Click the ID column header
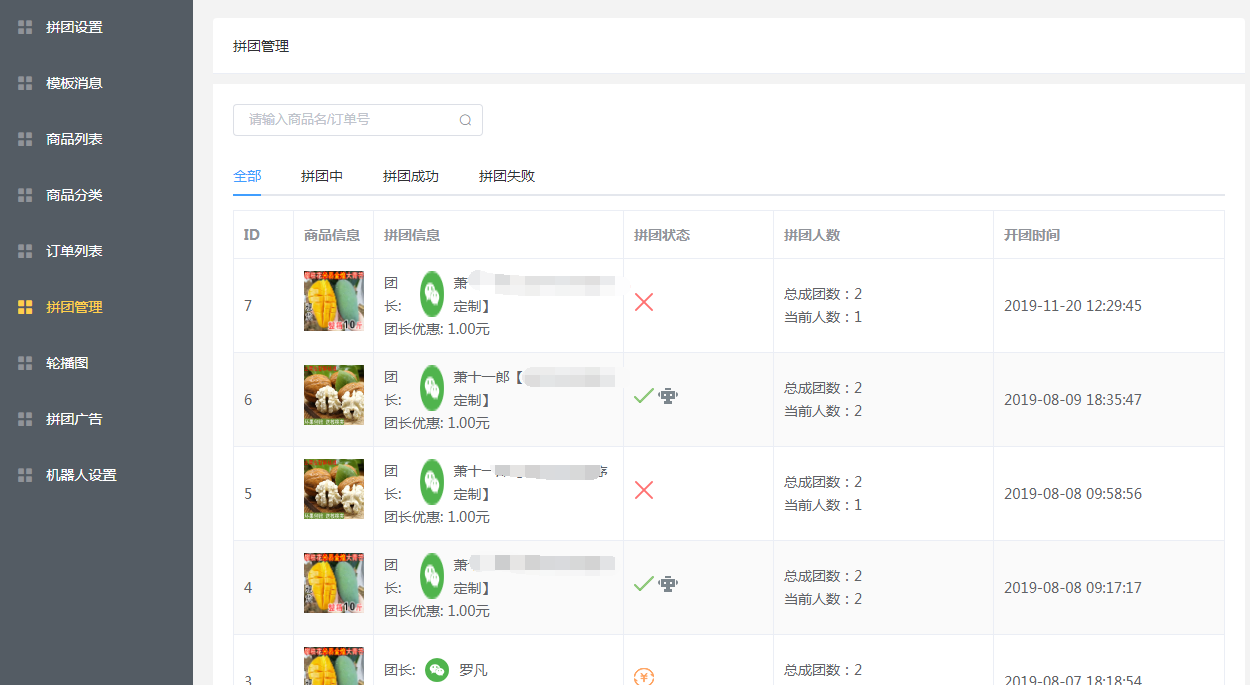Screen dimensions: 1250x685 coord(252,235)
